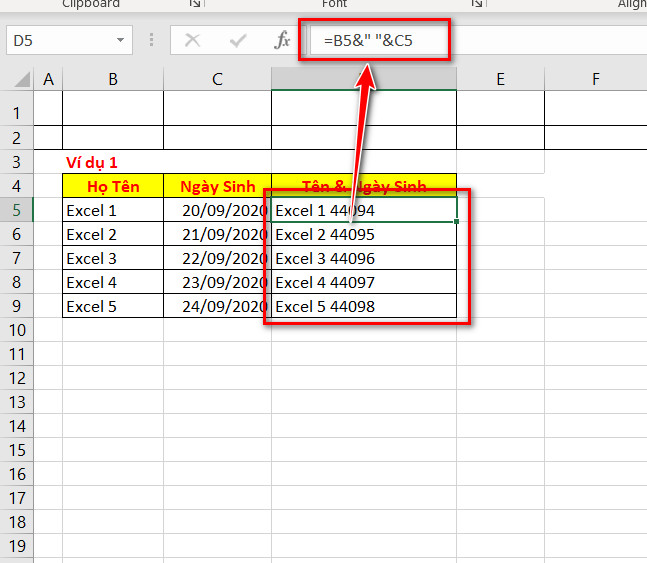Image resolution: width=647 pixels, height=563 pixels.
Task: Select row 7 header
Action: pyautogui.click(x=17, y=258)
